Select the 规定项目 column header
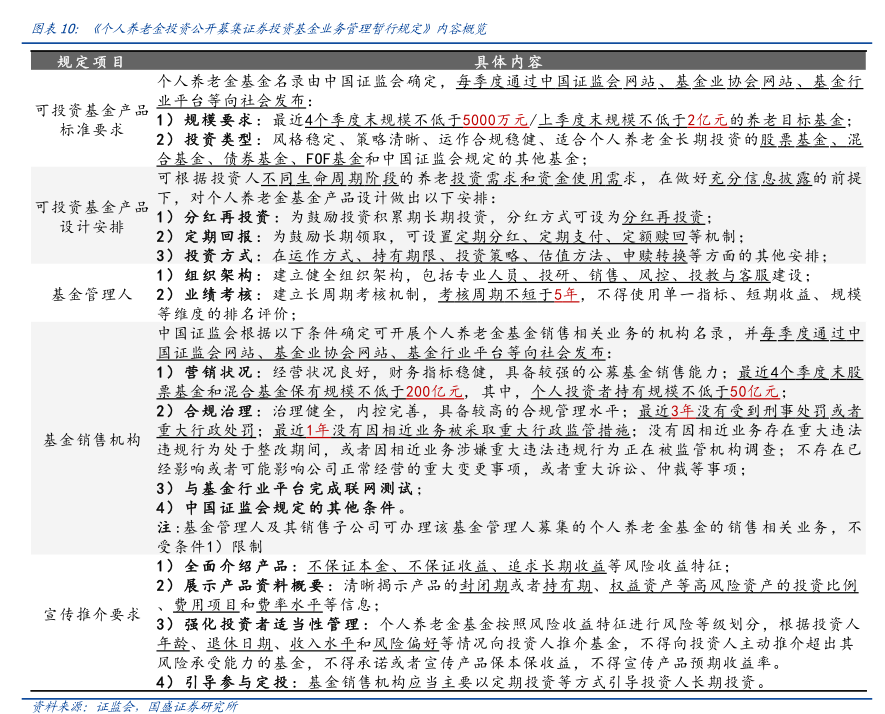The height and width of the screenshot is (714, 885). point(90,62)
